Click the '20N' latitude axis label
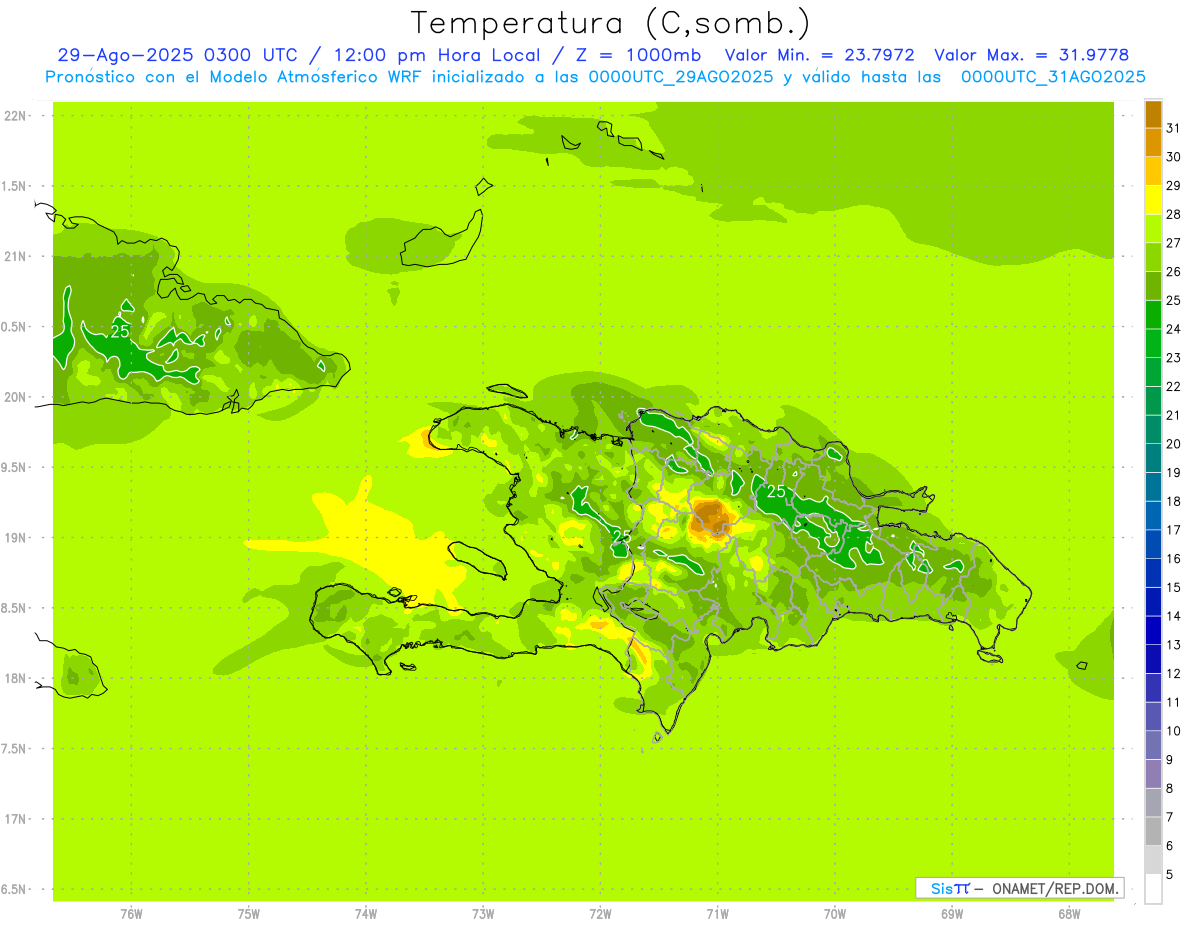Viewport: 1200px width, 927px height. 16,397
